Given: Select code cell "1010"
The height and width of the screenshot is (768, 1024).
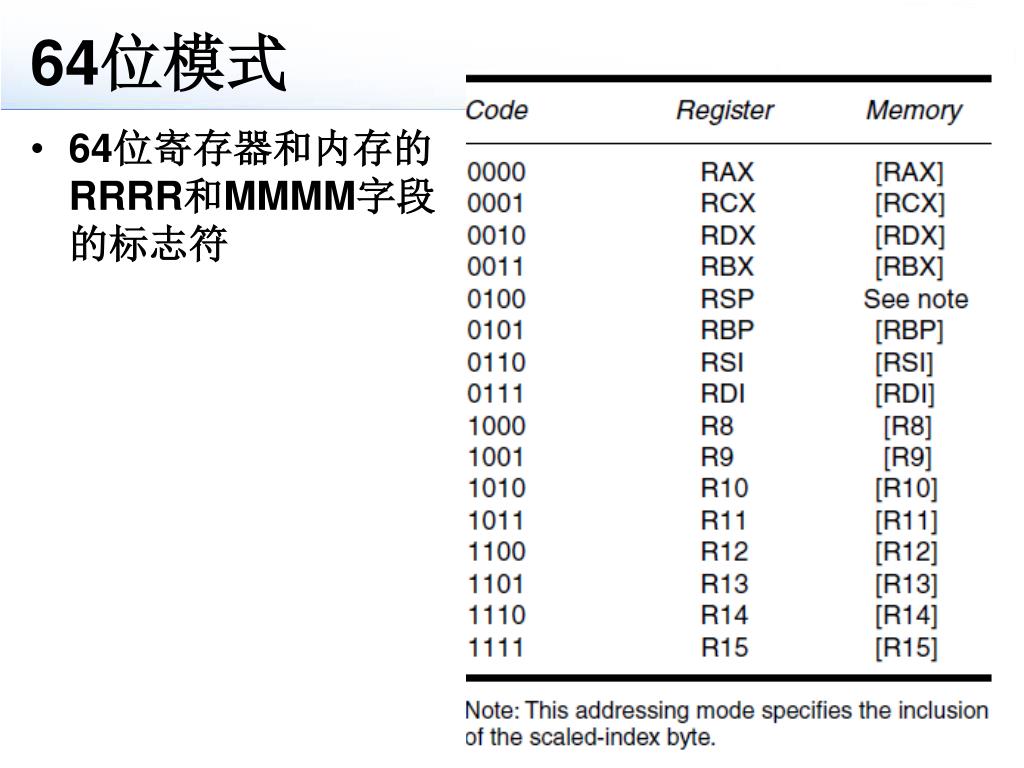Looking at the screenshot, I should (x=496, y=488).
